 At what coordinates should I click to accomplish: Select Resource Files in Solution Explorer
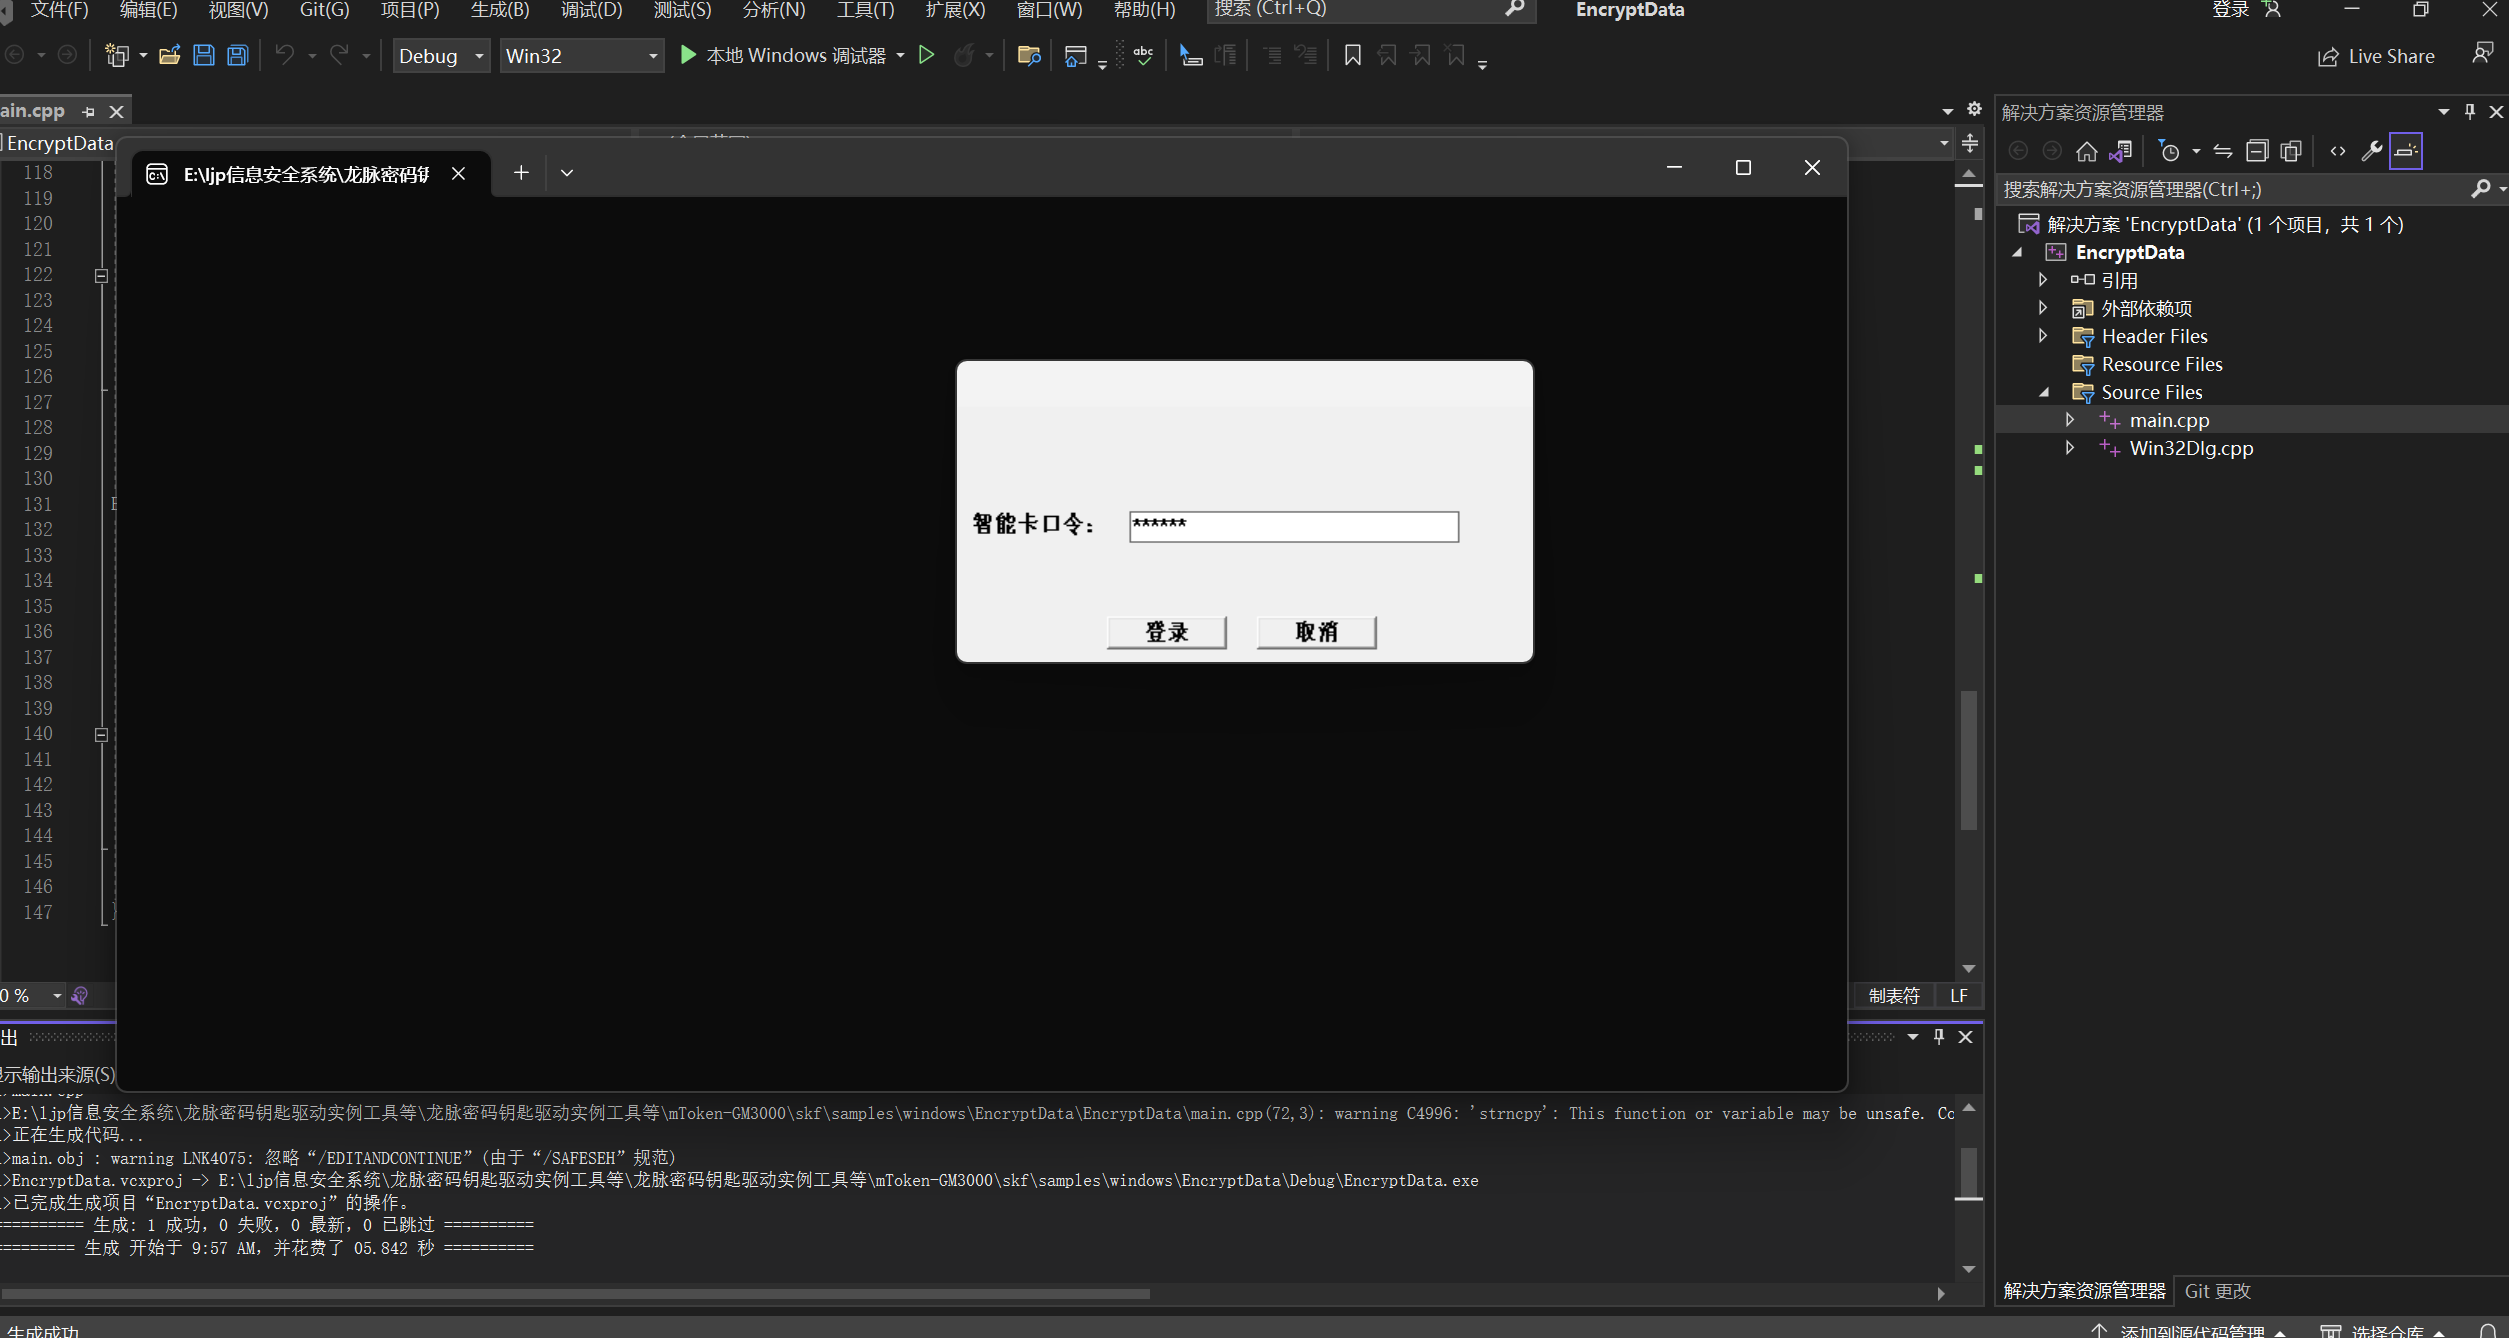tap(2161, 364)
